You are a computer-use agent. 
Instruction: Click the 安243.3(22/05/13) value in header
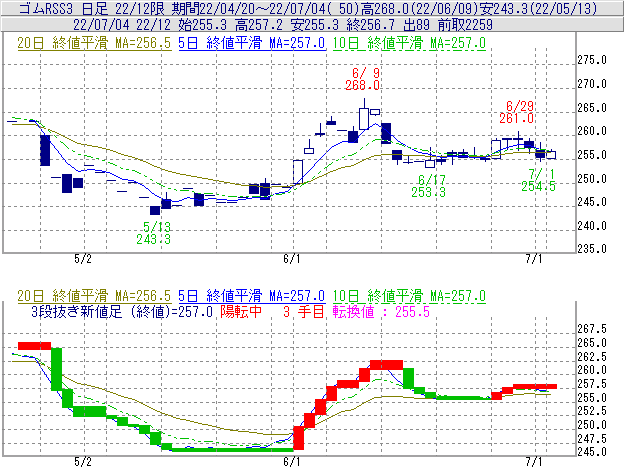(538, 8)
